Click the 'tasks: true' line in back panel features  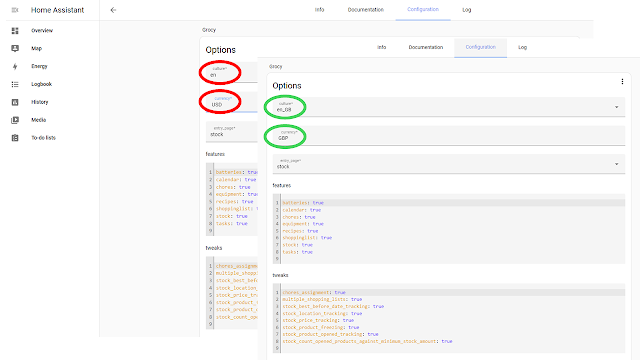231,224
